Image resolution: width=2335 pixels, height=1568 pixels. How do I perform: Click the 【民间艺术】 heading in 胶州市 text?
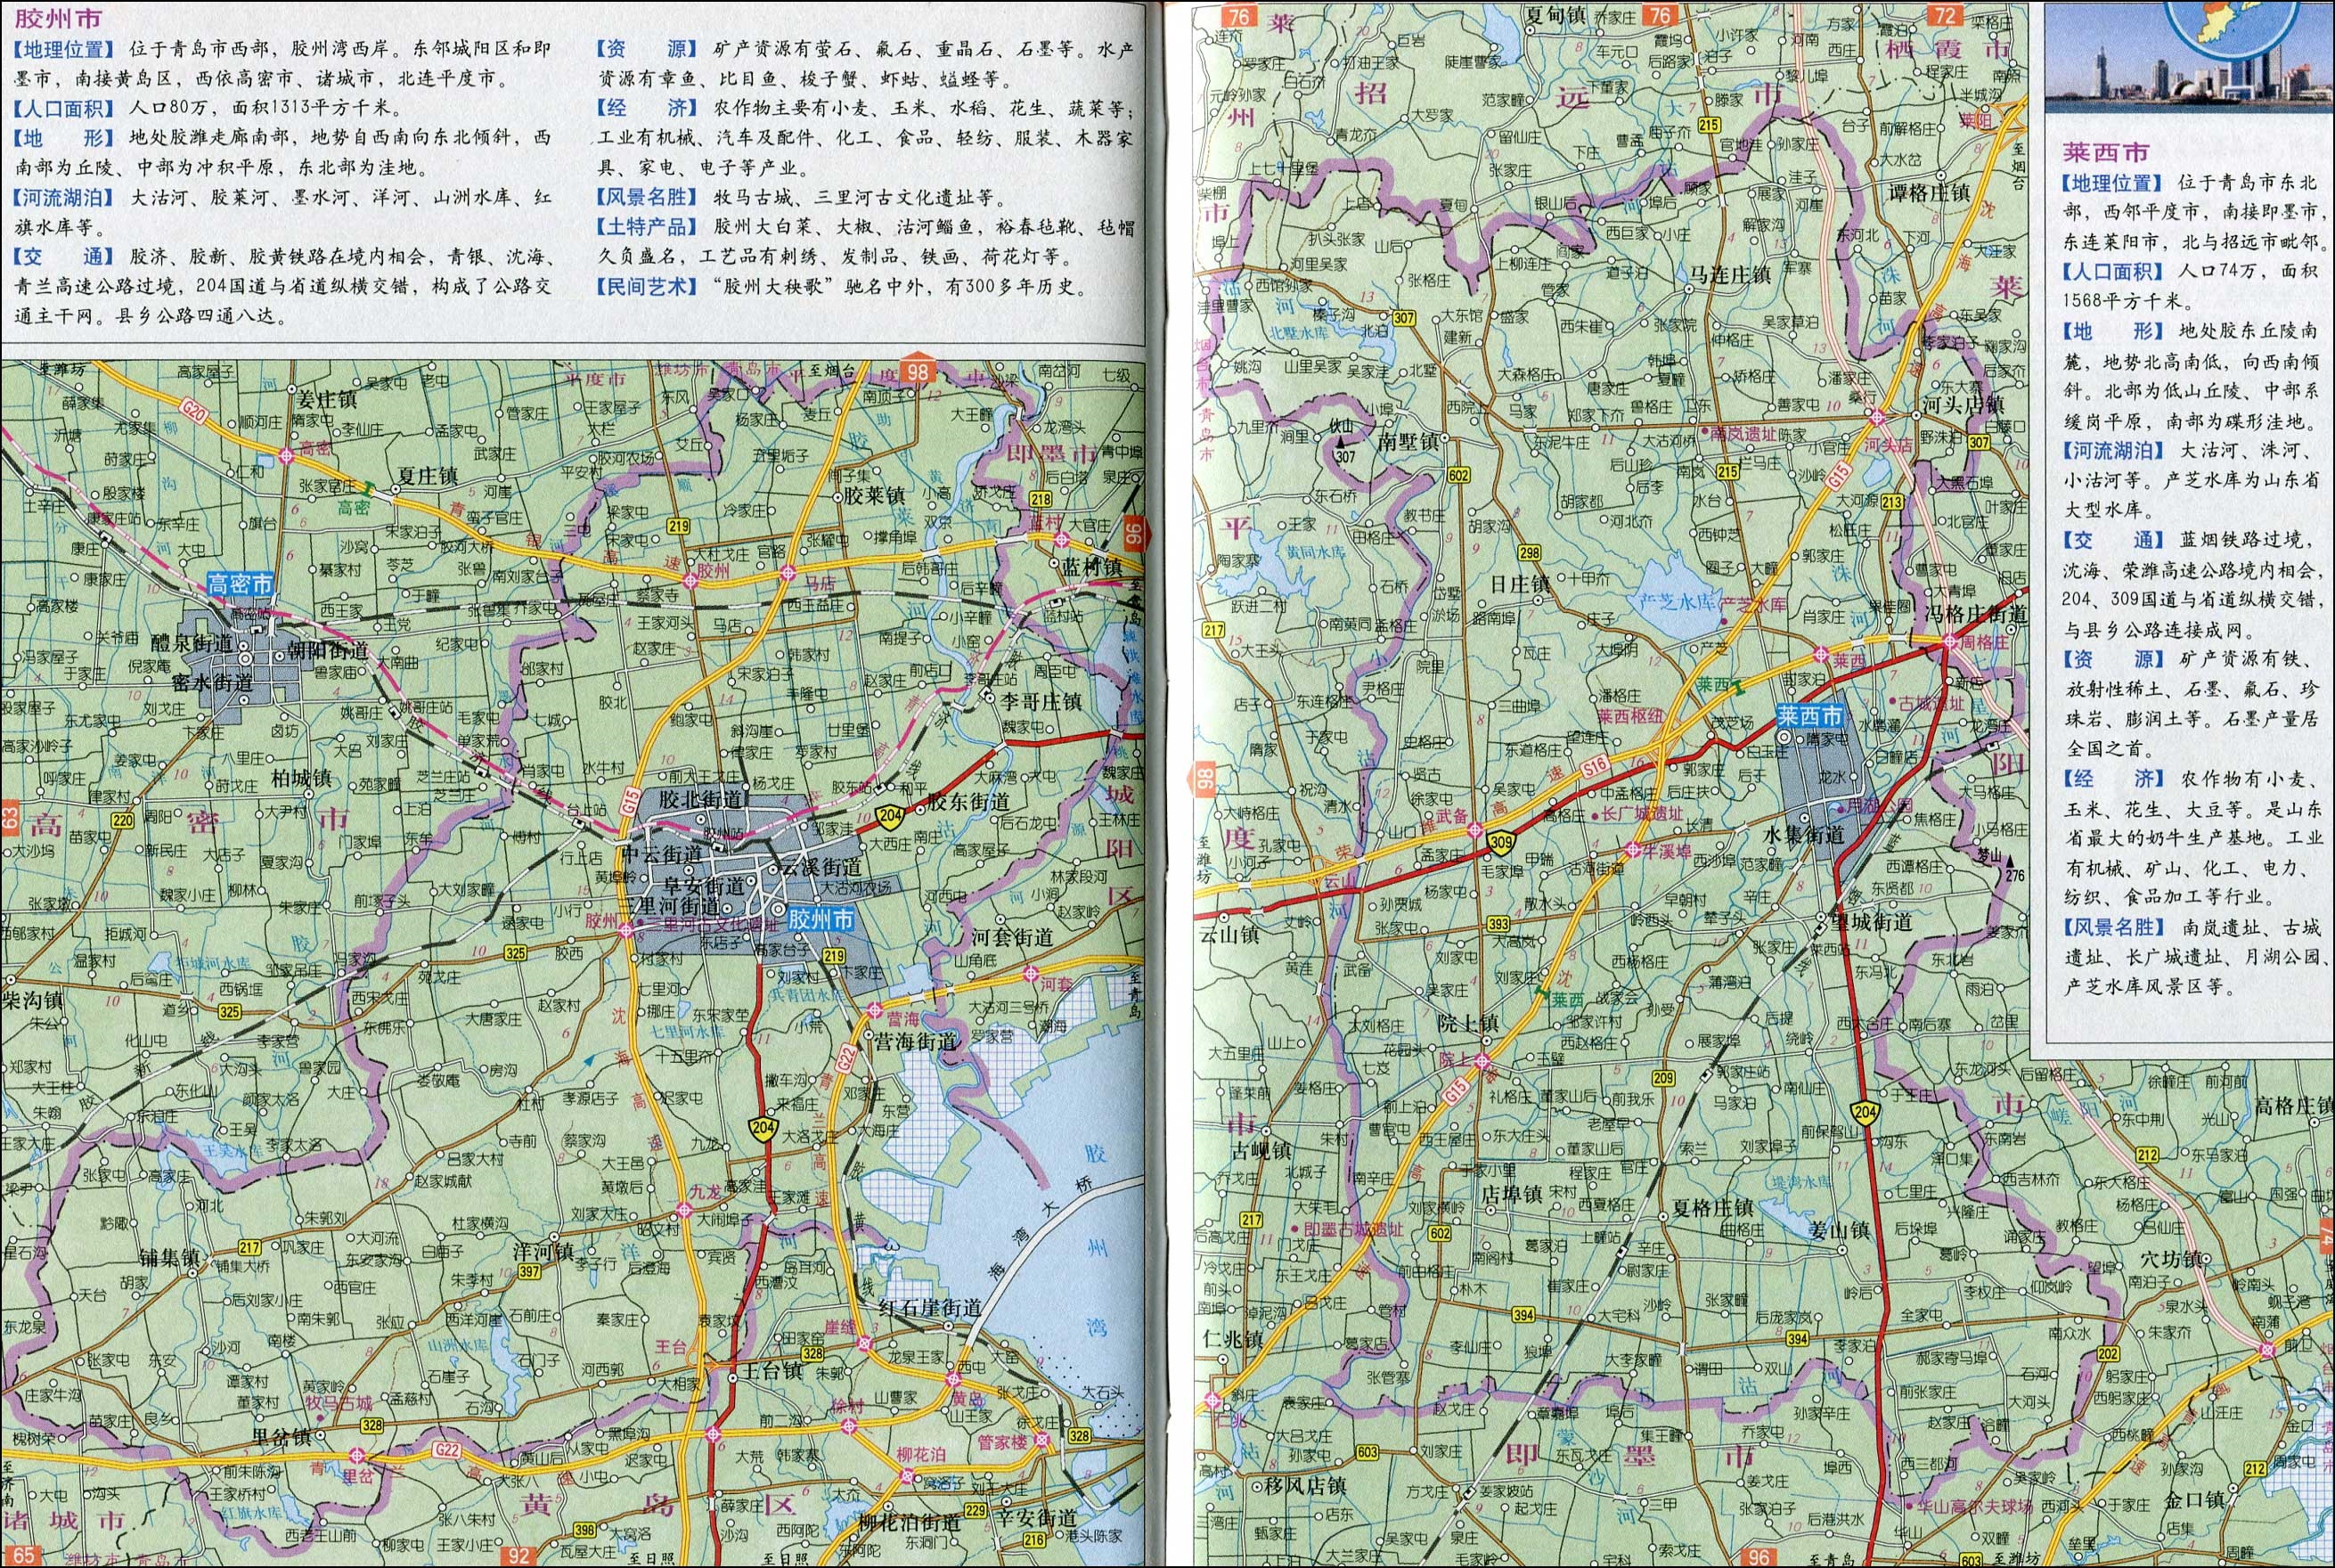pos(645,286)
